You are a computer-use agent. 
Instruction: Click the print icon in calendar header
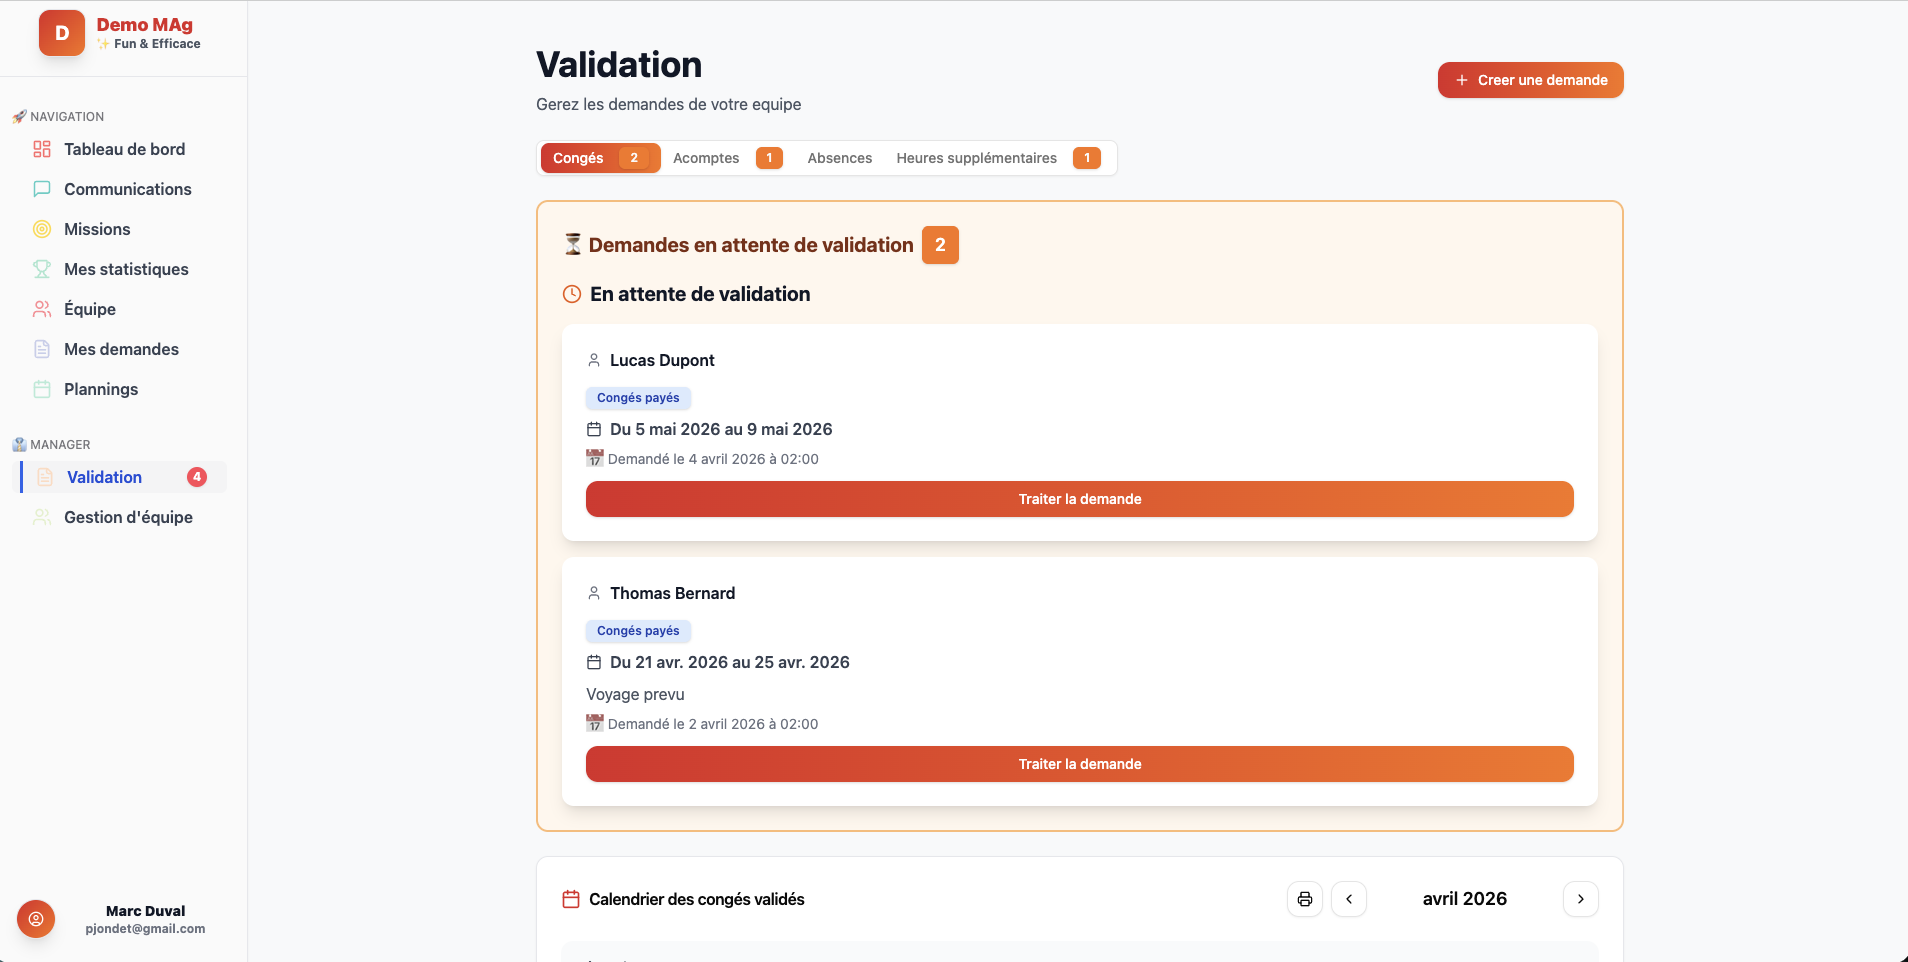click(1304, 898)
